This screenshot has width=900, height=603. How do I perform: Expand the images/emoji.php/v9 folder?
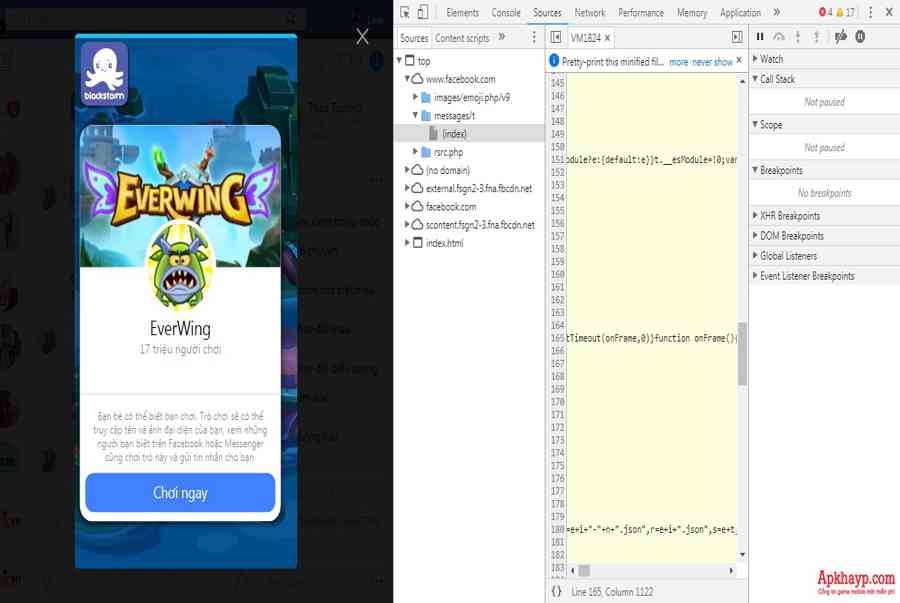415,97
